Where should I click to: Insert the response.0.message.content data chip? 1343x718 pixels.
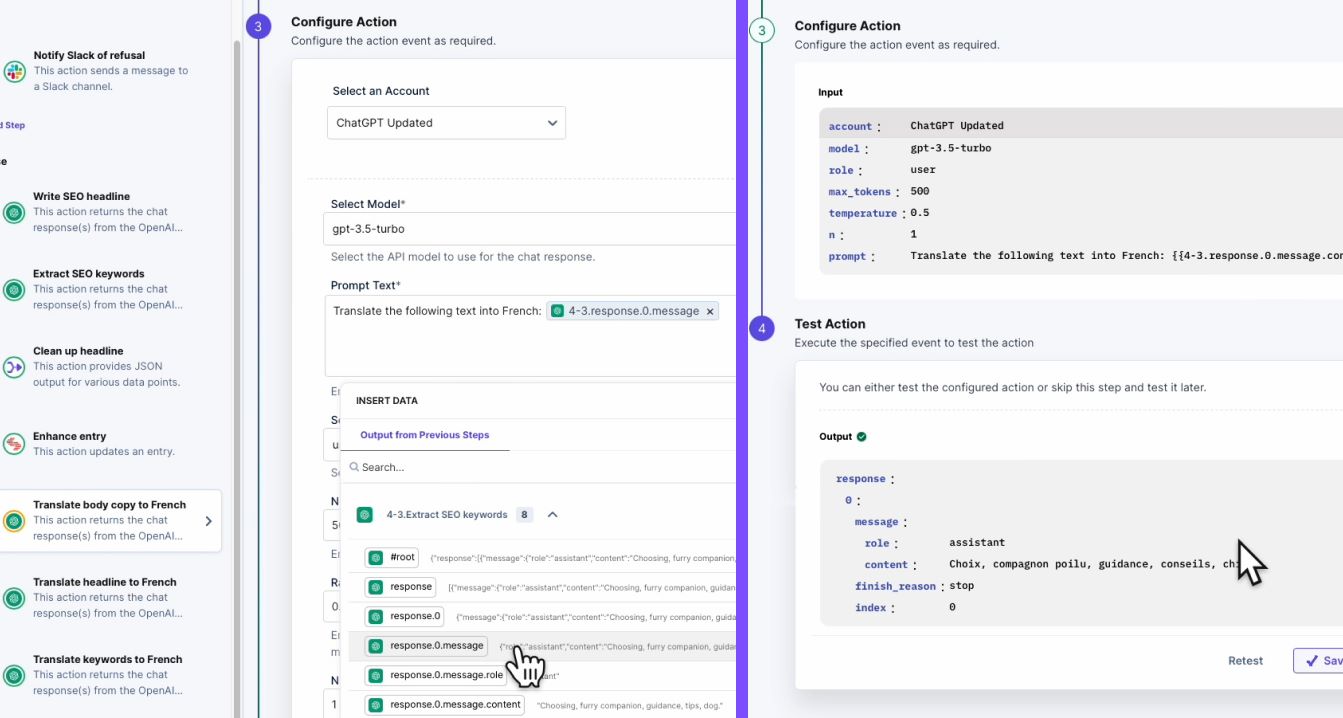(x=445, y=704)
